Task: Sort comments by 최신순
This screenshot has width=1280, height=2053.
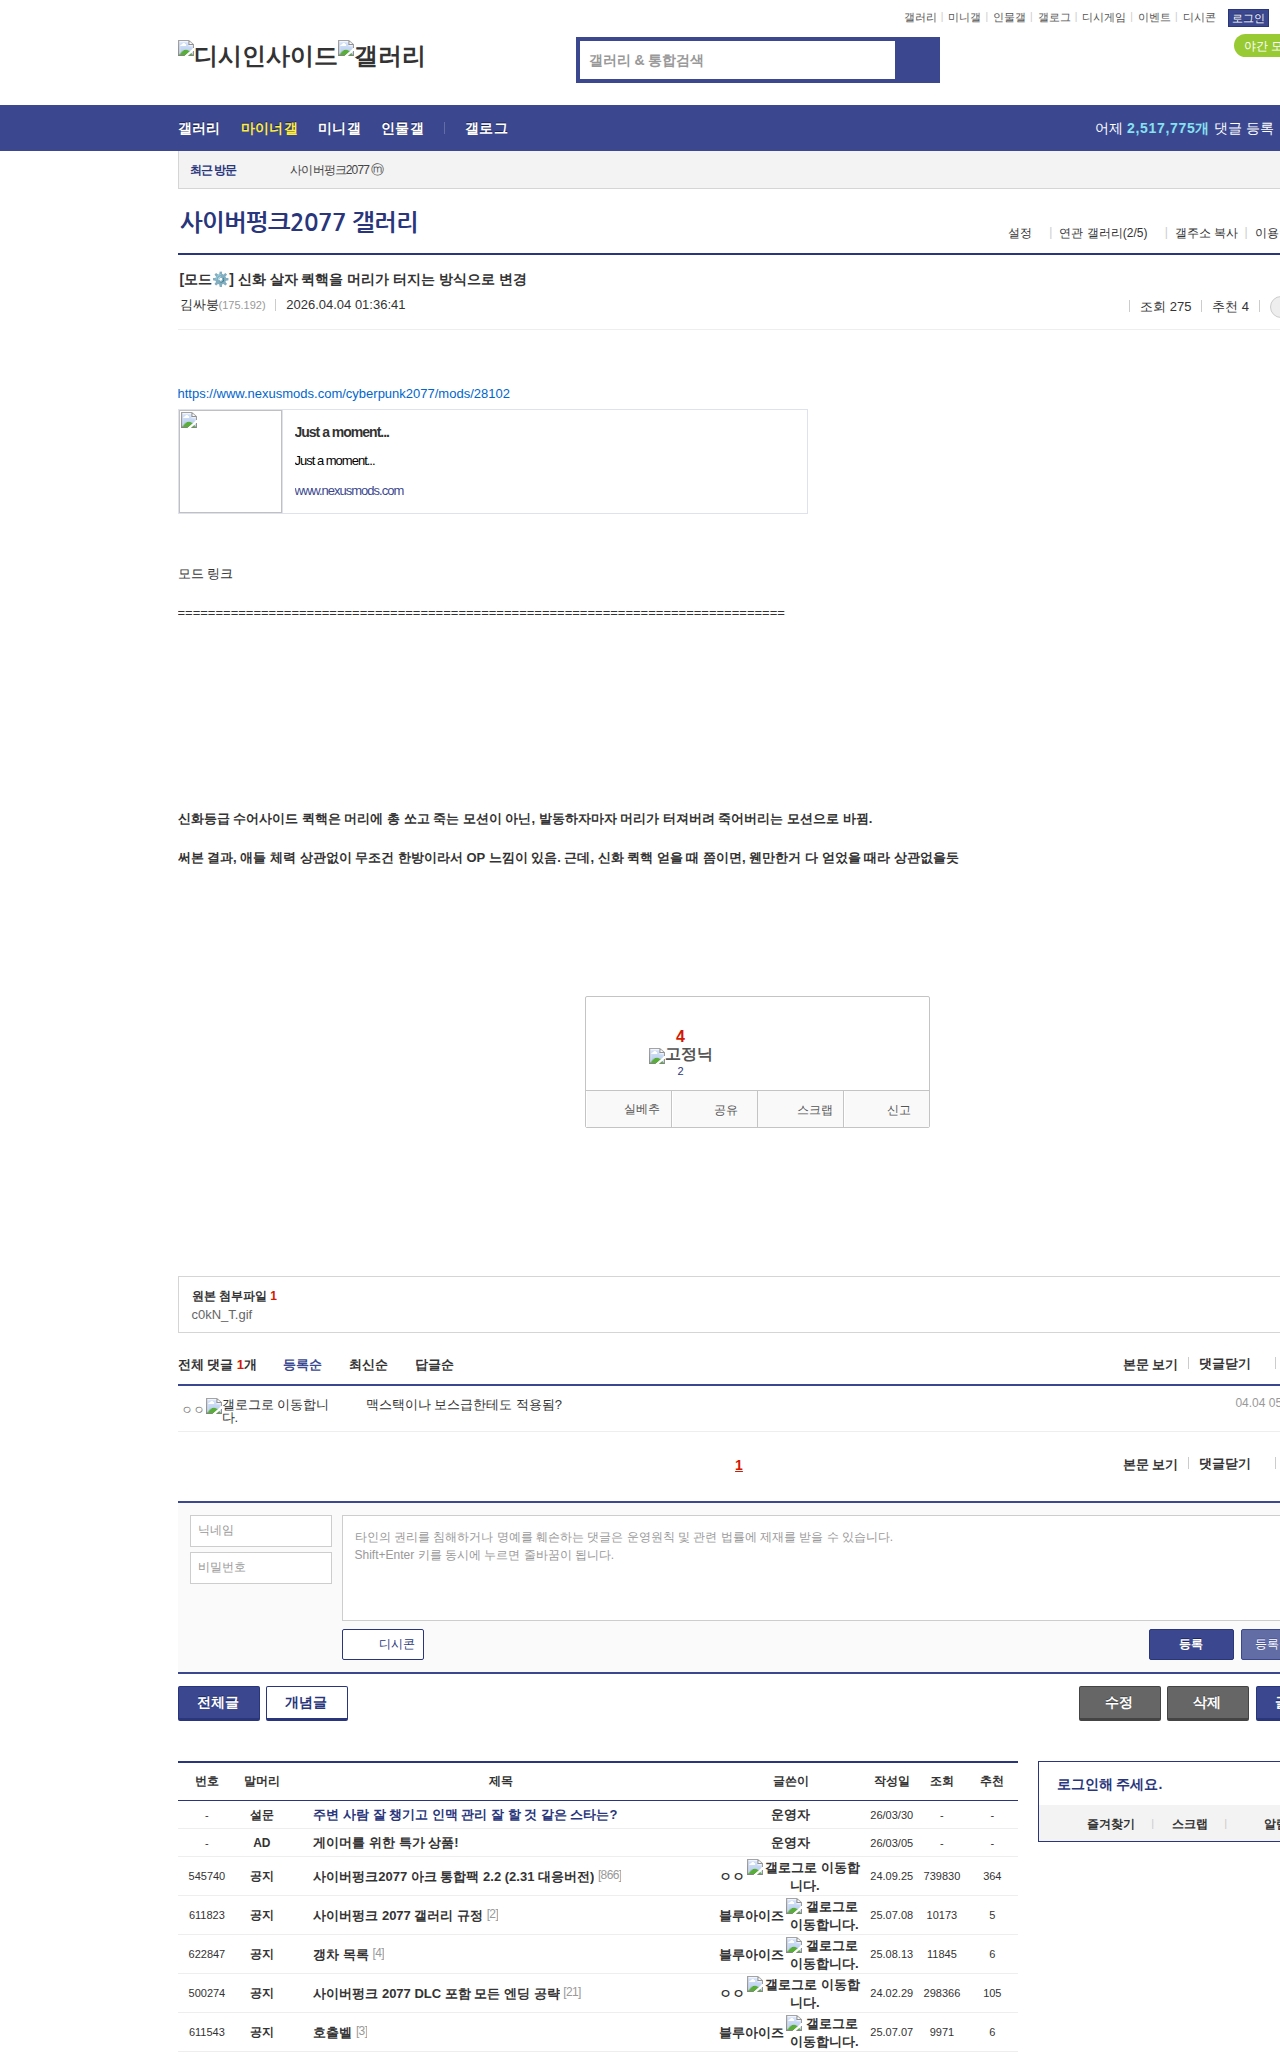Action: [x=368, y=1365]
